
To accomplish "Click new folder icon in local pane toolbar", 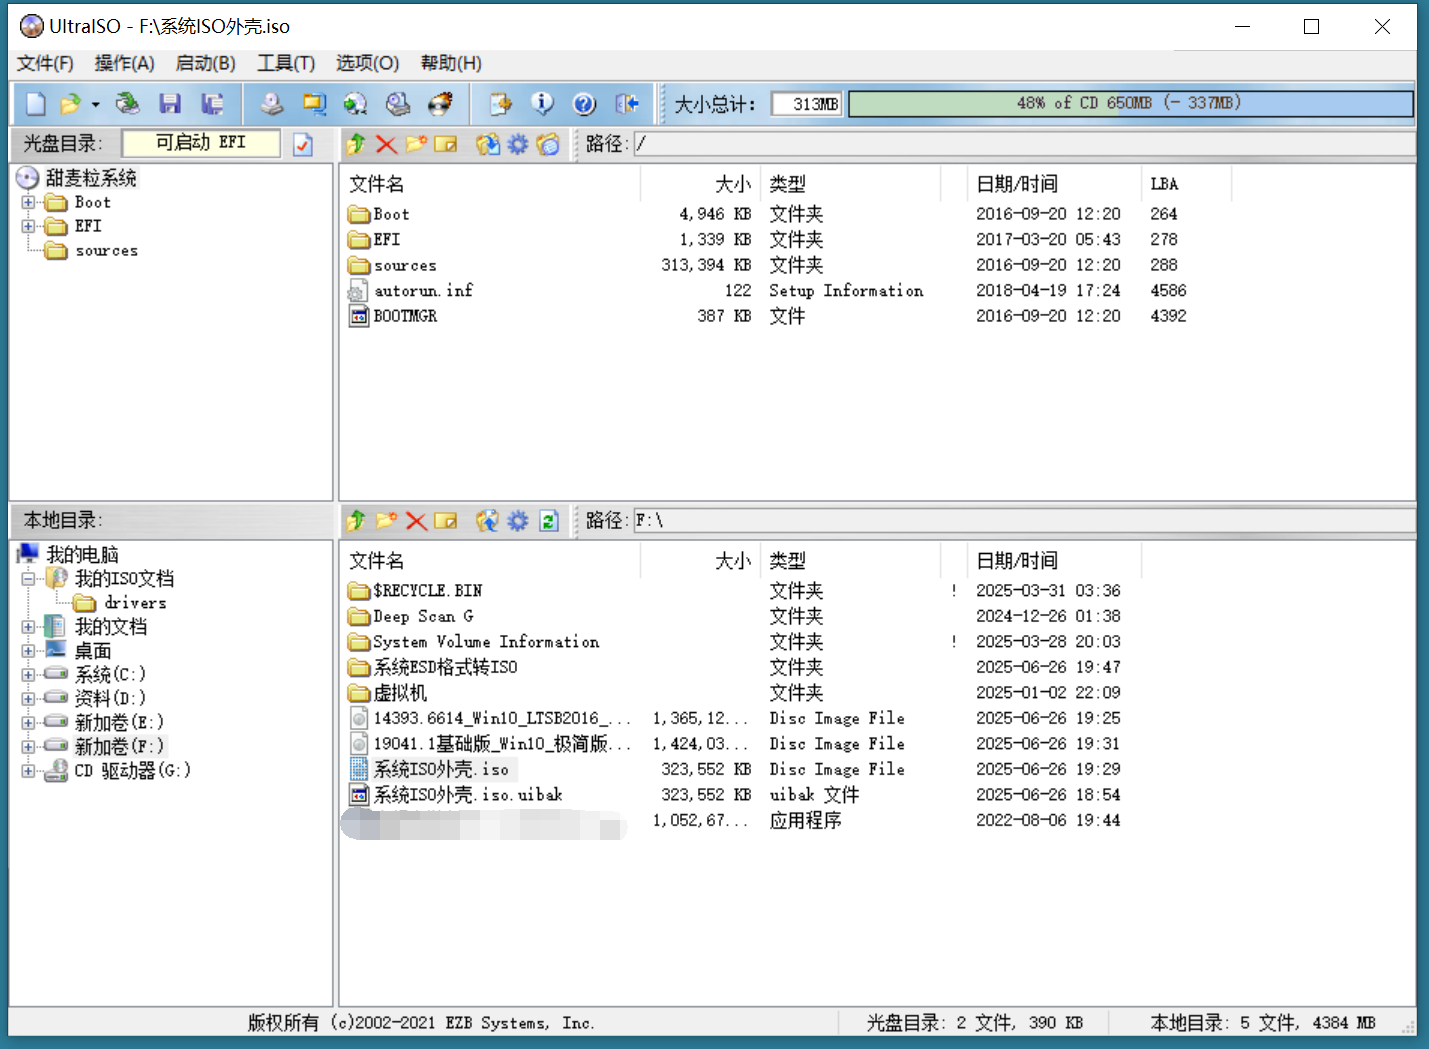I will 386,521.
